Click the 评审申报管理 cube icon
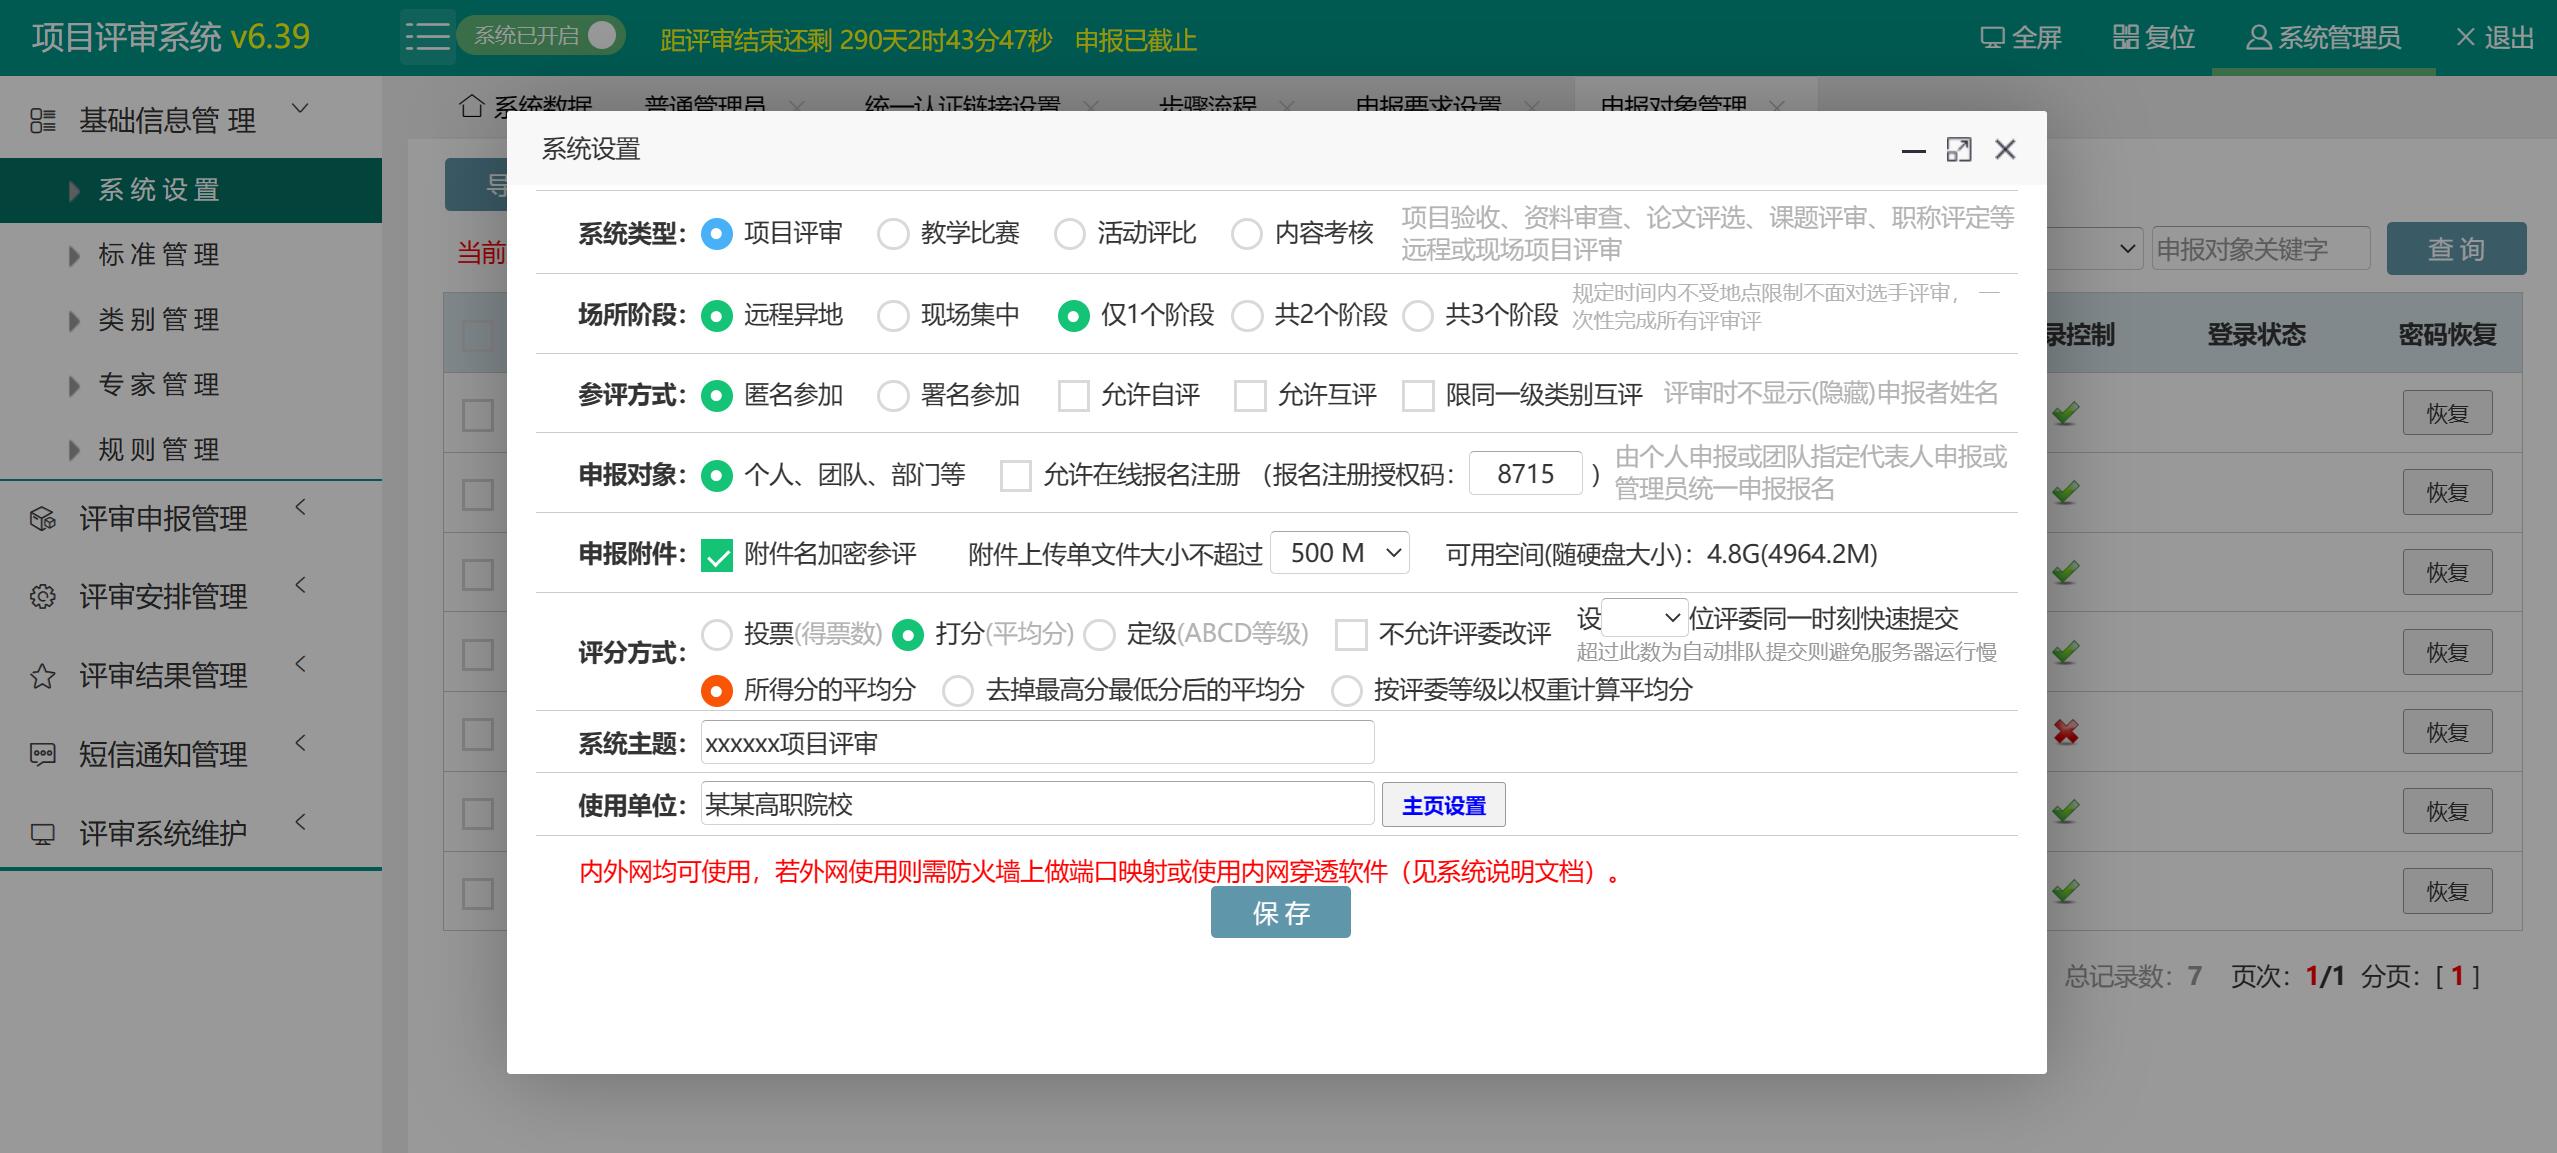The height and width of the screenshot is (1153, 2557). (x=43, y=519)
